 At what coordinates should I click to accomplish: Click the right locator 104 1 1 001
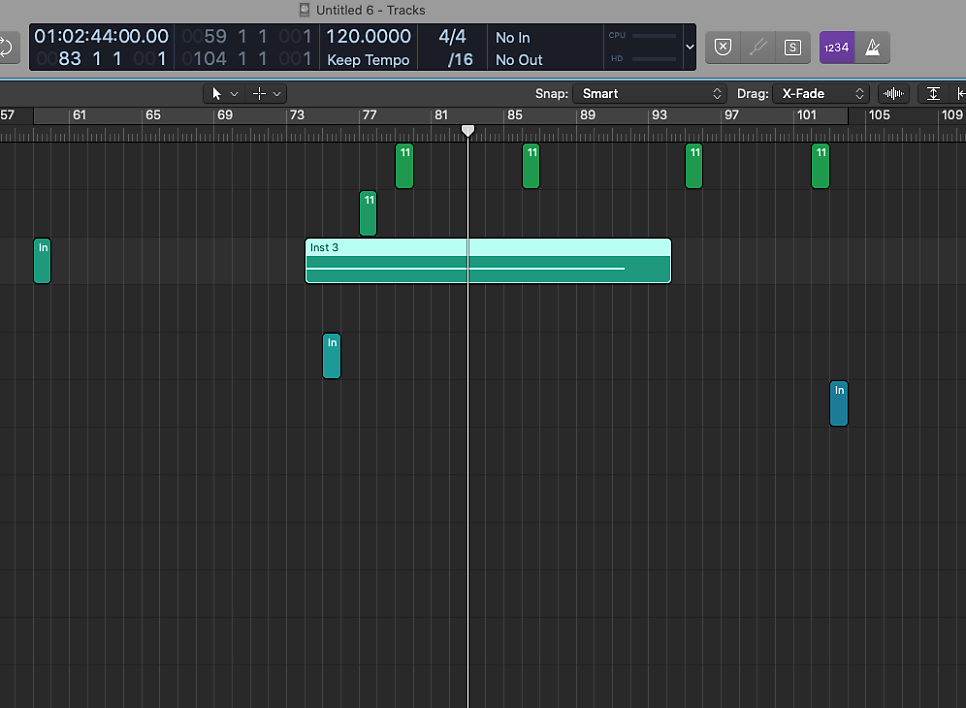[247, 59]
